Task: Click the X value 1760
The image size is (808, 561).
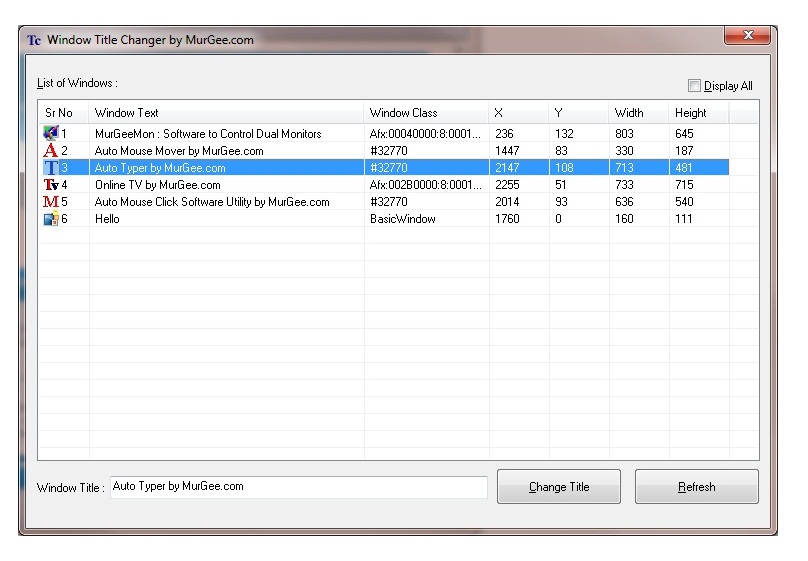Action: (507, 219)
